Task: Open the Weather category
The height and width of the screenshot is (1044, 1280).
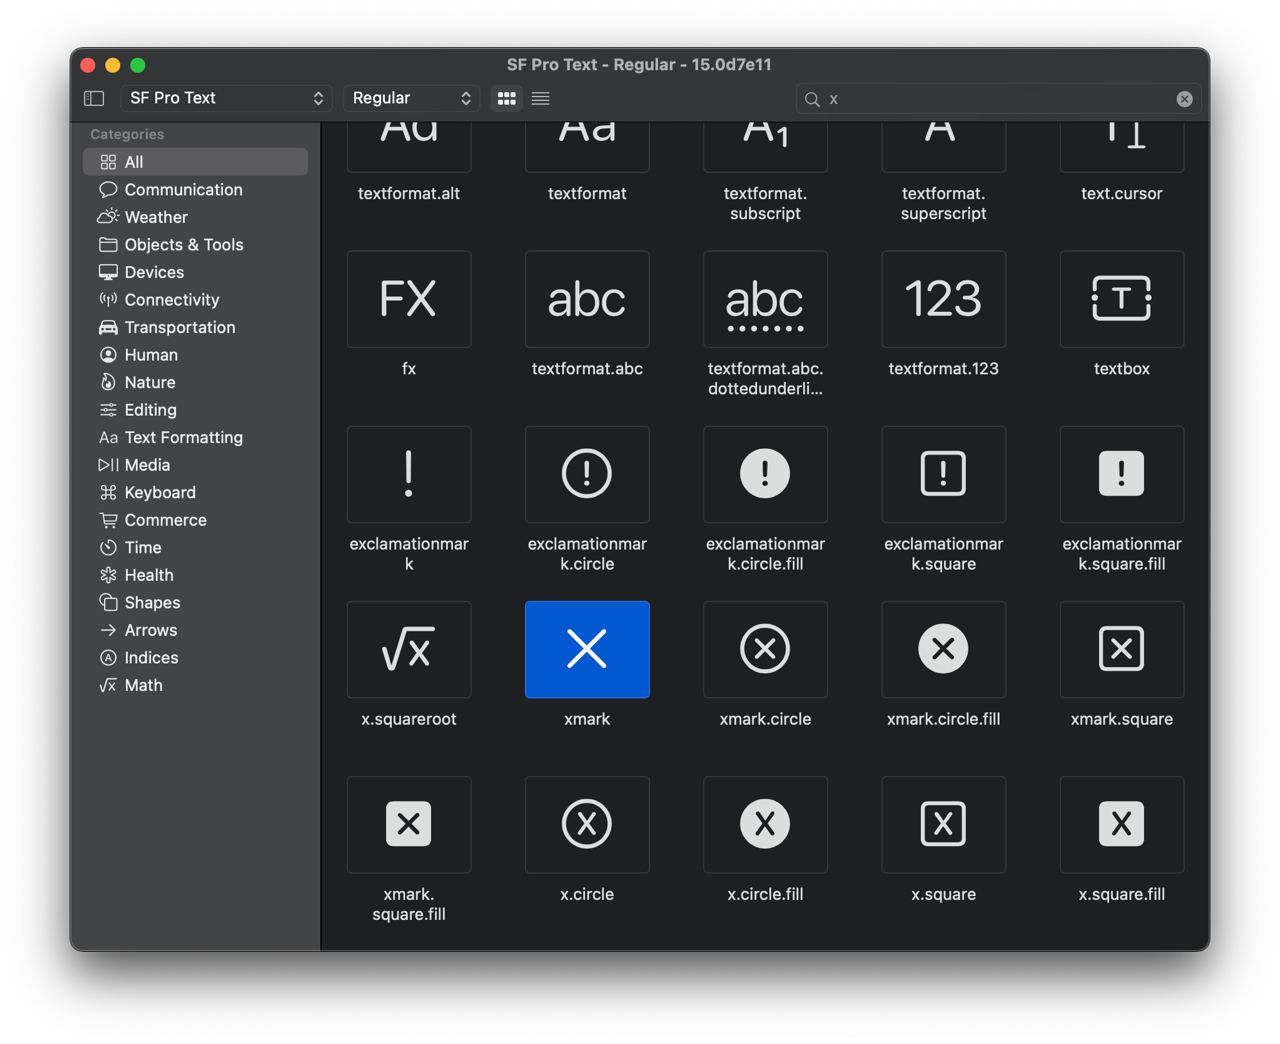Action: point(195,217)
